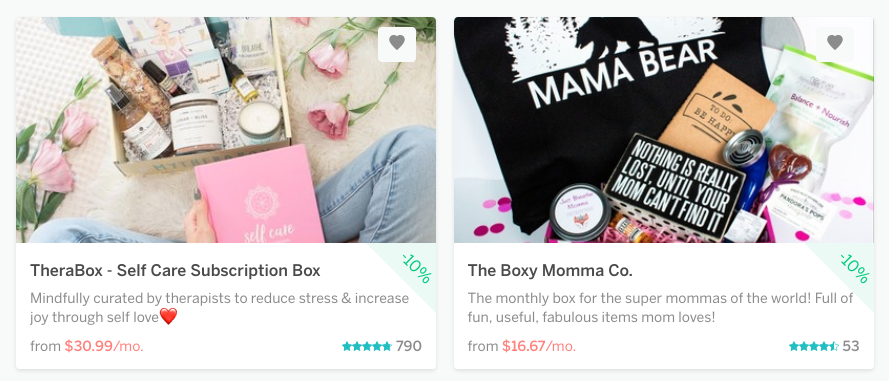Click the TheraBox product photo

pos(226,130)
